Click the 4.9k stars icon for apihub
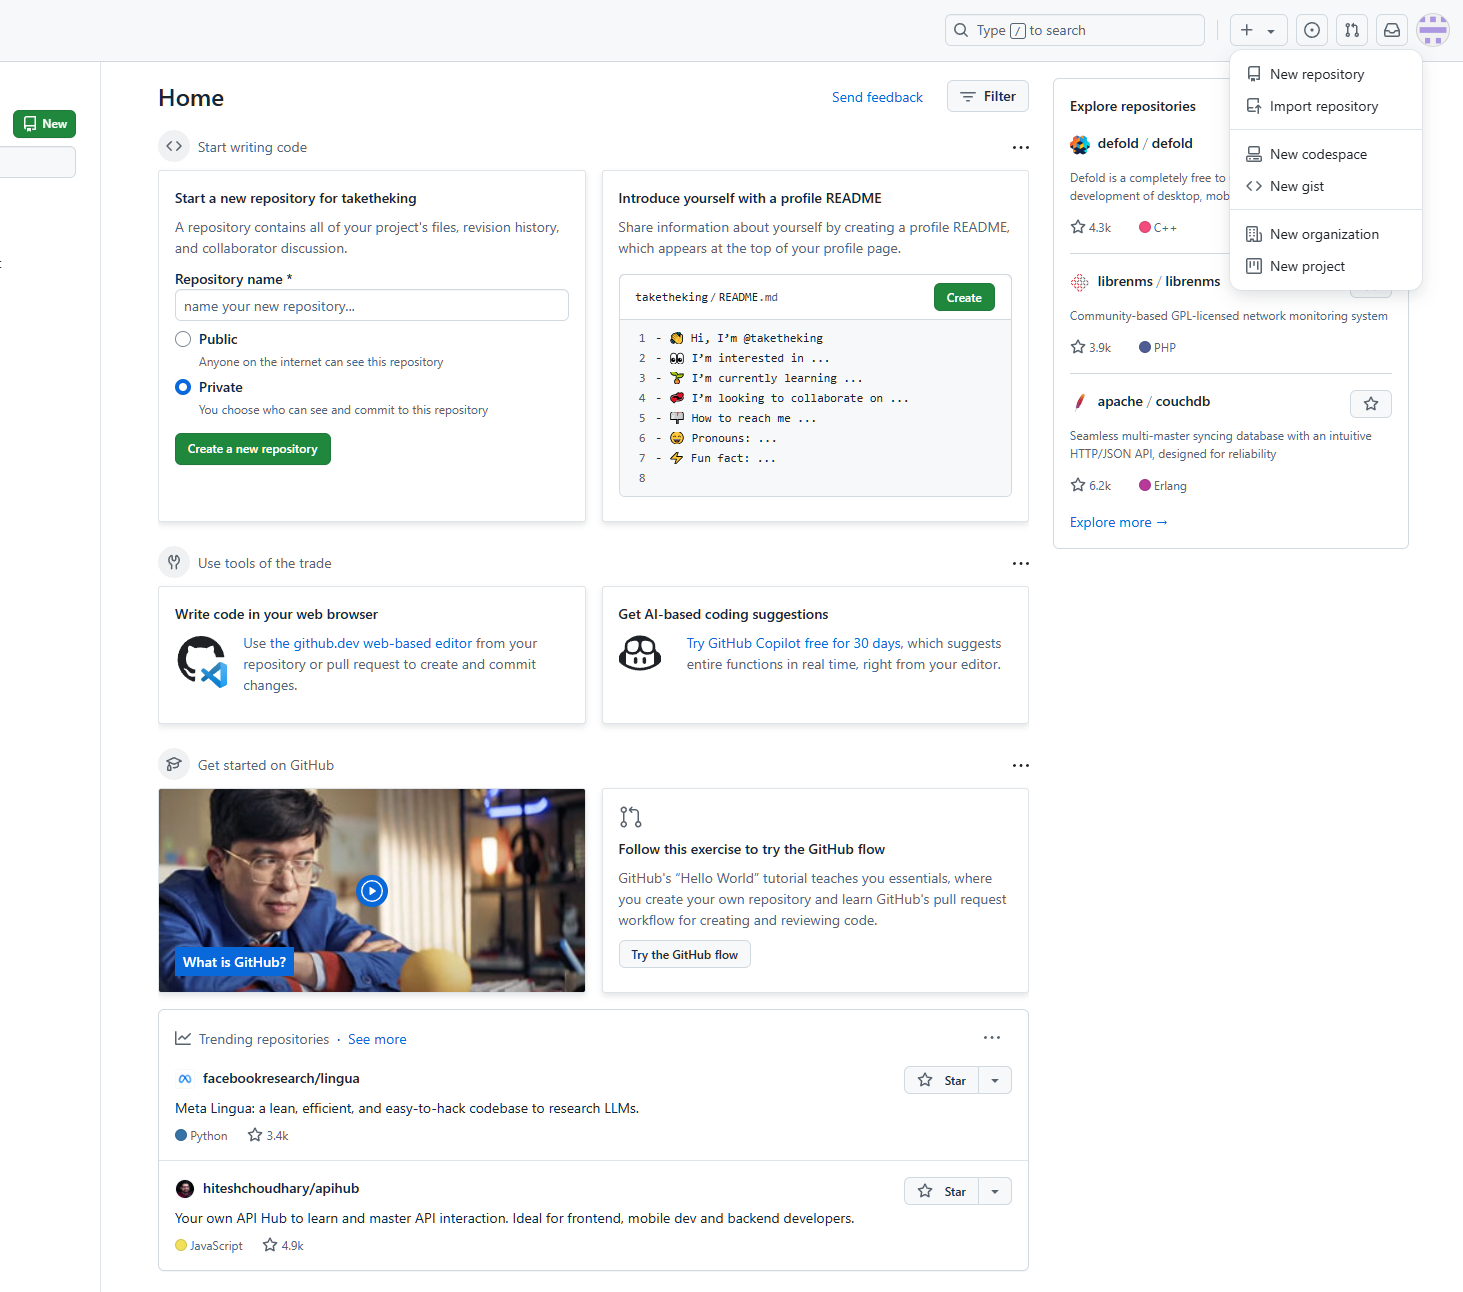The height and width of the screenshot is (1292, 1463). [x=270, y=1245]
